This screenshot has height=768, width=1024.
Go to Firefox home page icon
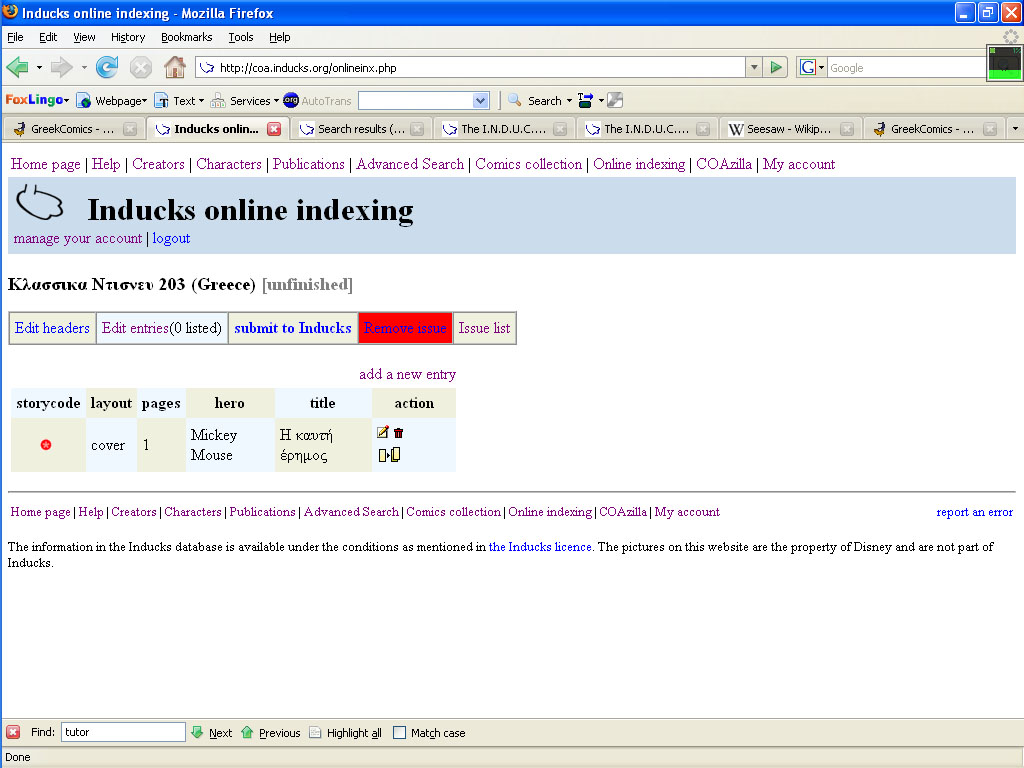[x=174, y=67]
